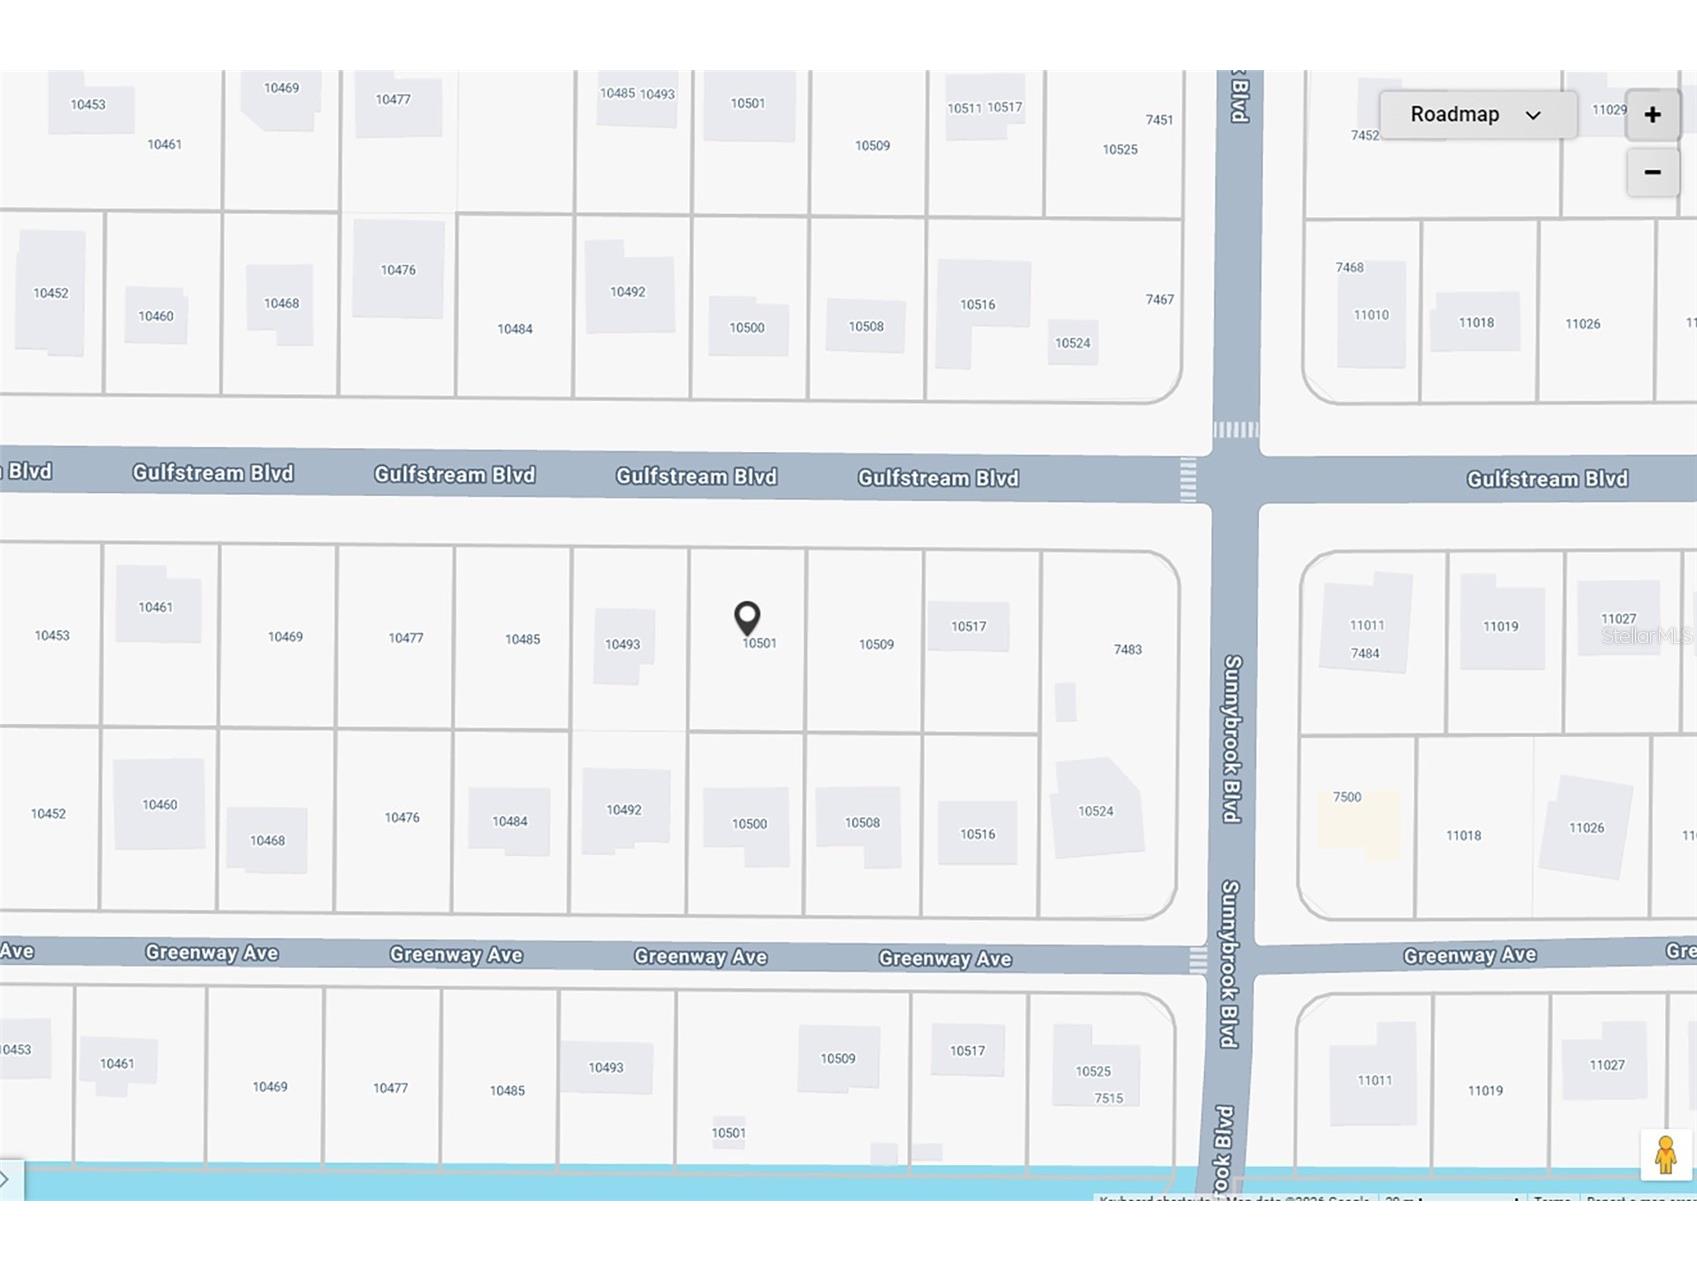Click the 7483 corner lot number
The height and width of the screenshot is (1272, 1697).
pos(1128,649)
